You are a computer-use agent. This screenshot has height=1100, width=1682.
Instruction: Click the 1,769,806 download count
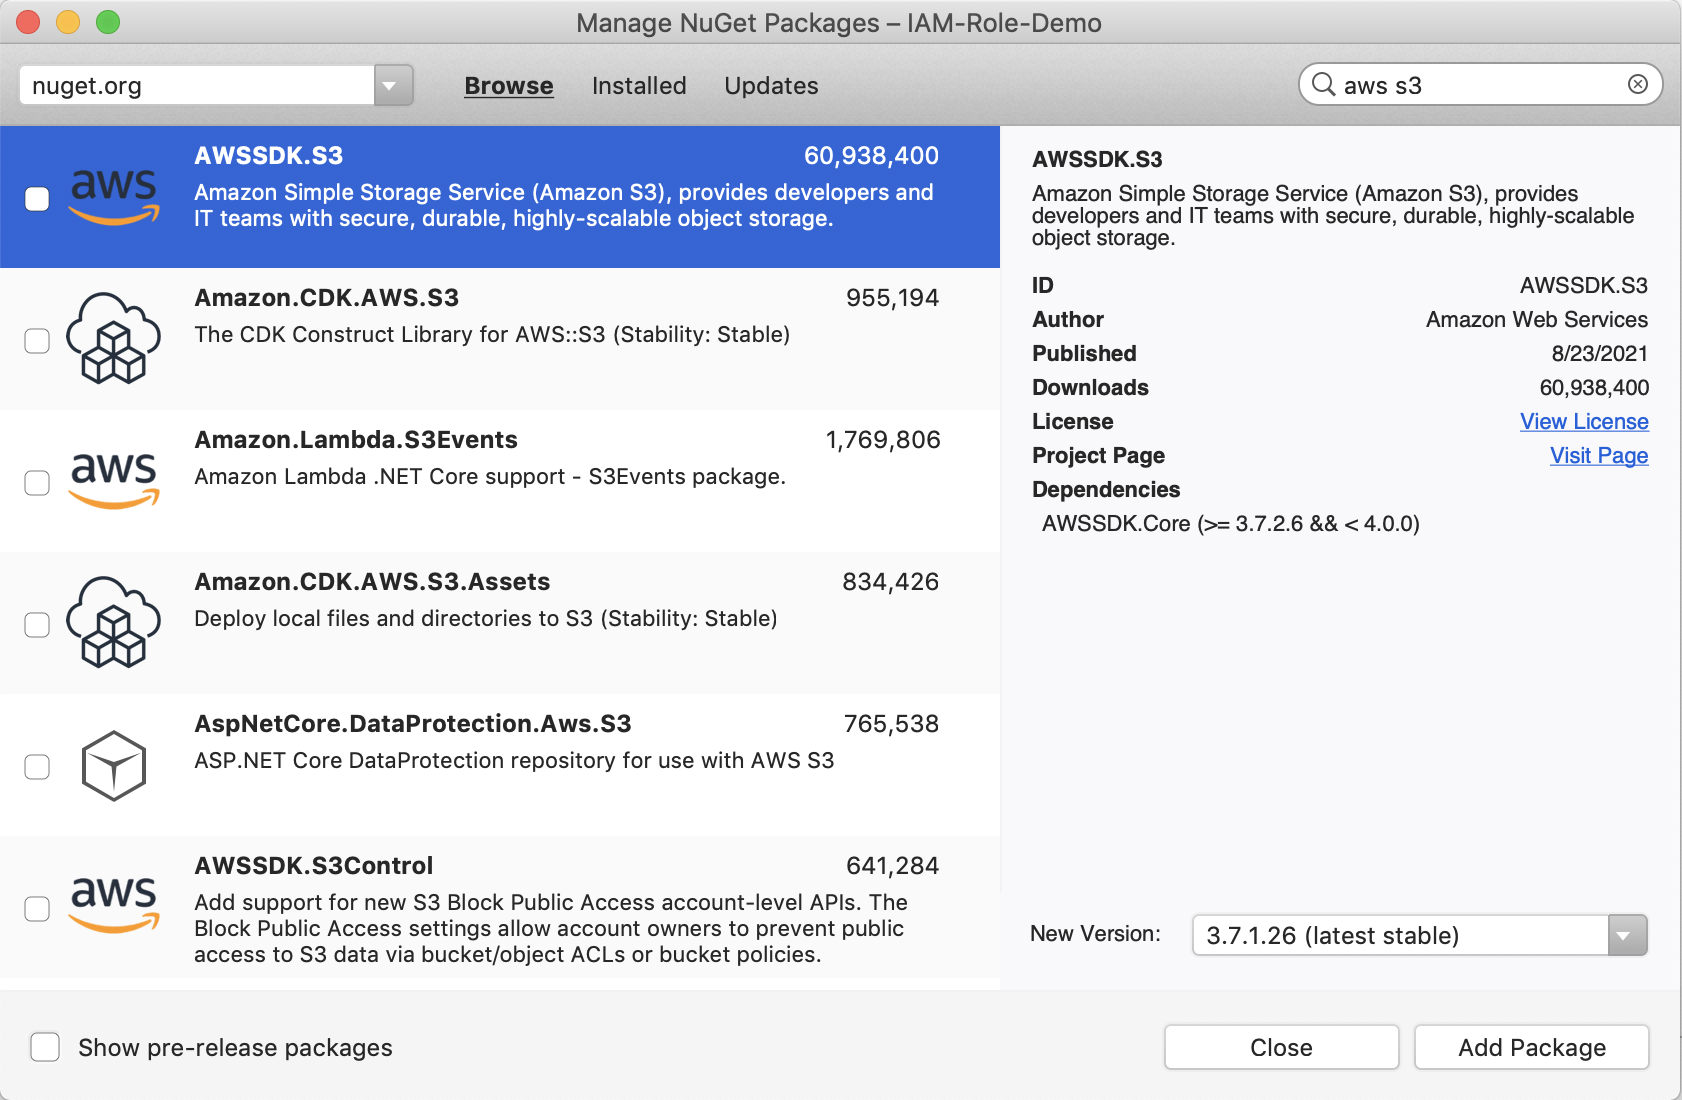pos(883,440)
